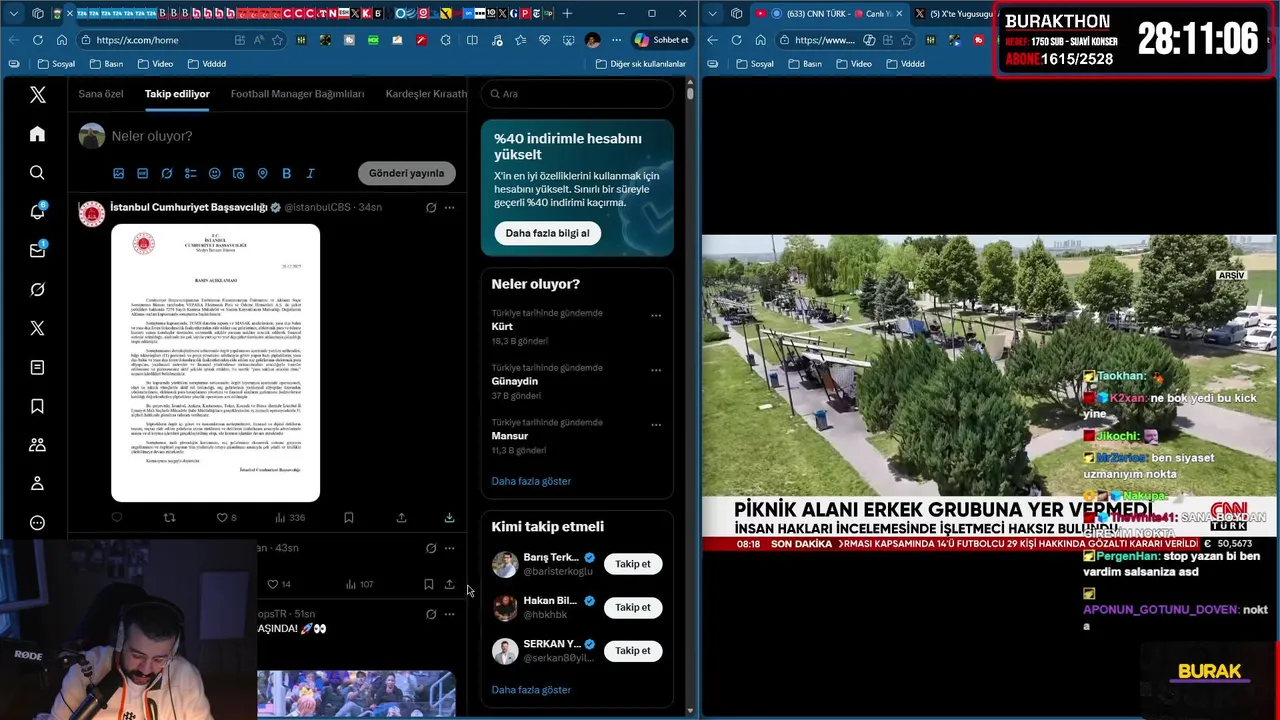Click the Ara search box on X
The width and height of the screenshot is (1280, 720).
(x=577, y=94)
